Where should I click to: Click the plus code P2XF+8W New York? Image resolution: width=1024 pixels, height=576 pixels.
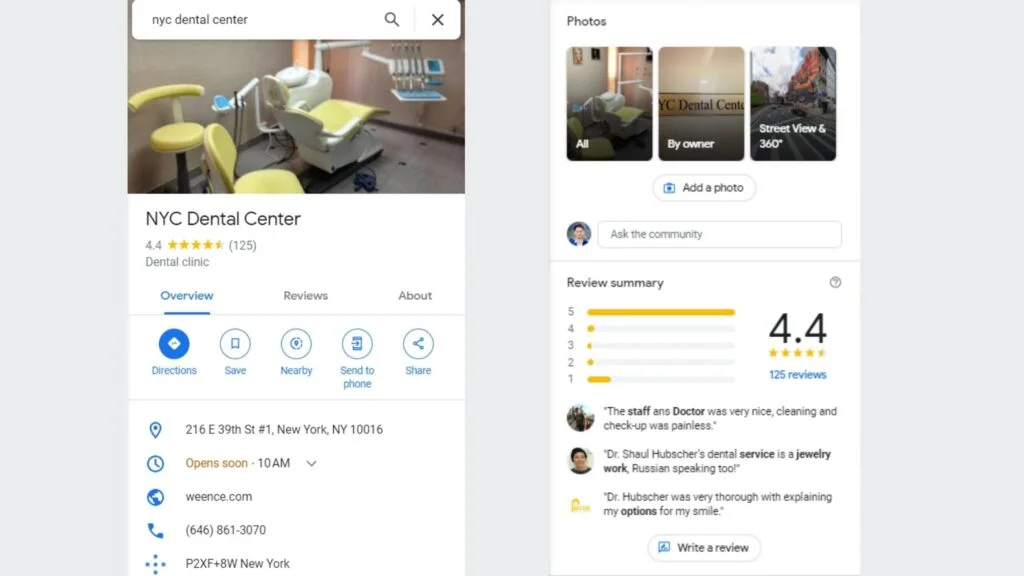pos(238,564)
